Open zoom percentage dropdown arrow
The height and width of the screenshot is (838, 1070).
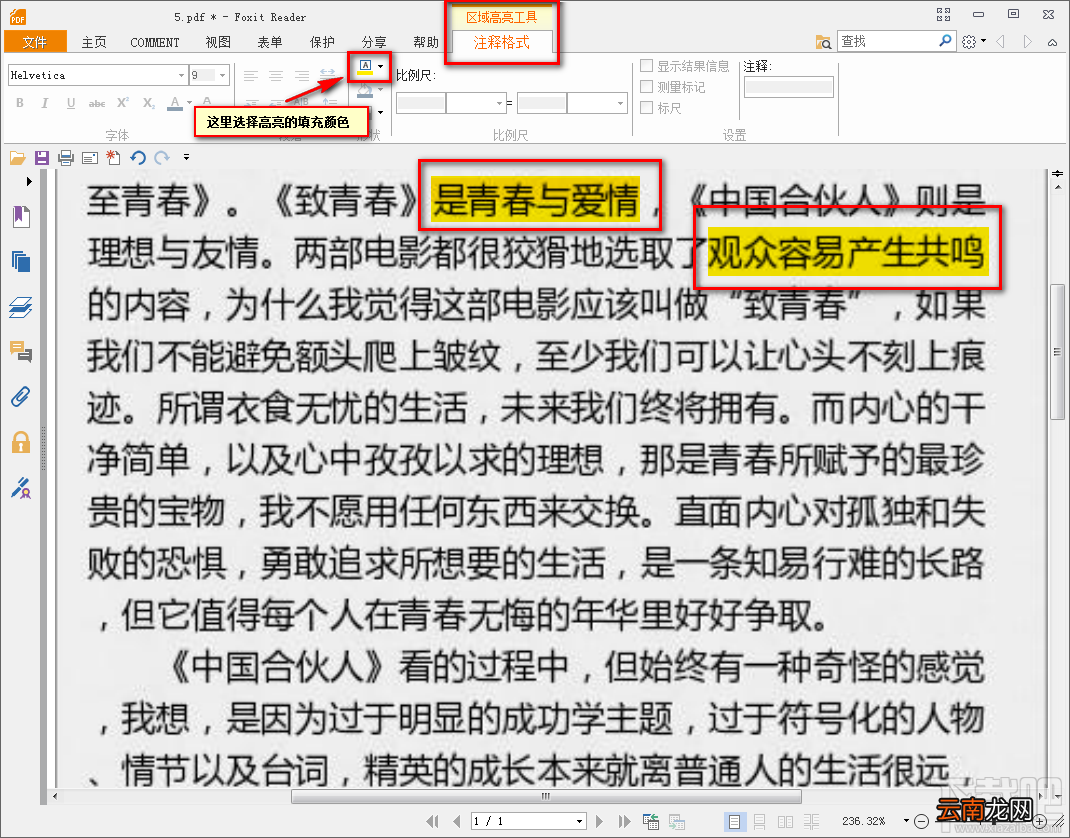906,820
